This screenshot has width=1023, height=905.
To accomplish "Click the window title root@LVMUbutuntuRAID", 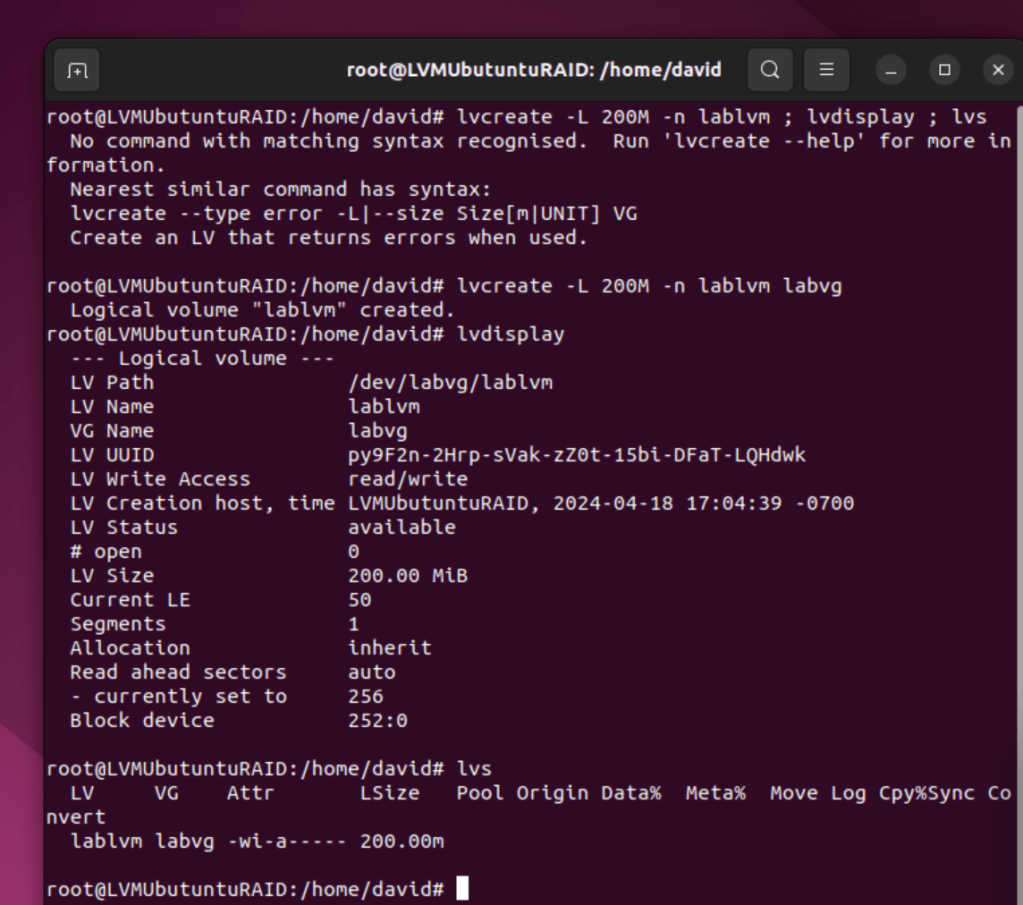I will click(533, 70).
